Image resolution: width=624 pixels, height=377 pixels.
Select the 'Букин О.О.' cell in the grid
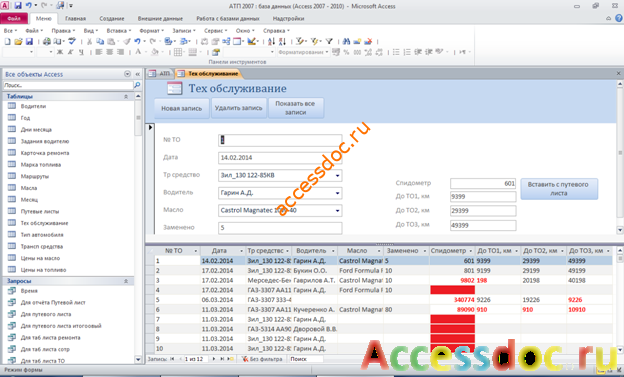coord(314,271)
